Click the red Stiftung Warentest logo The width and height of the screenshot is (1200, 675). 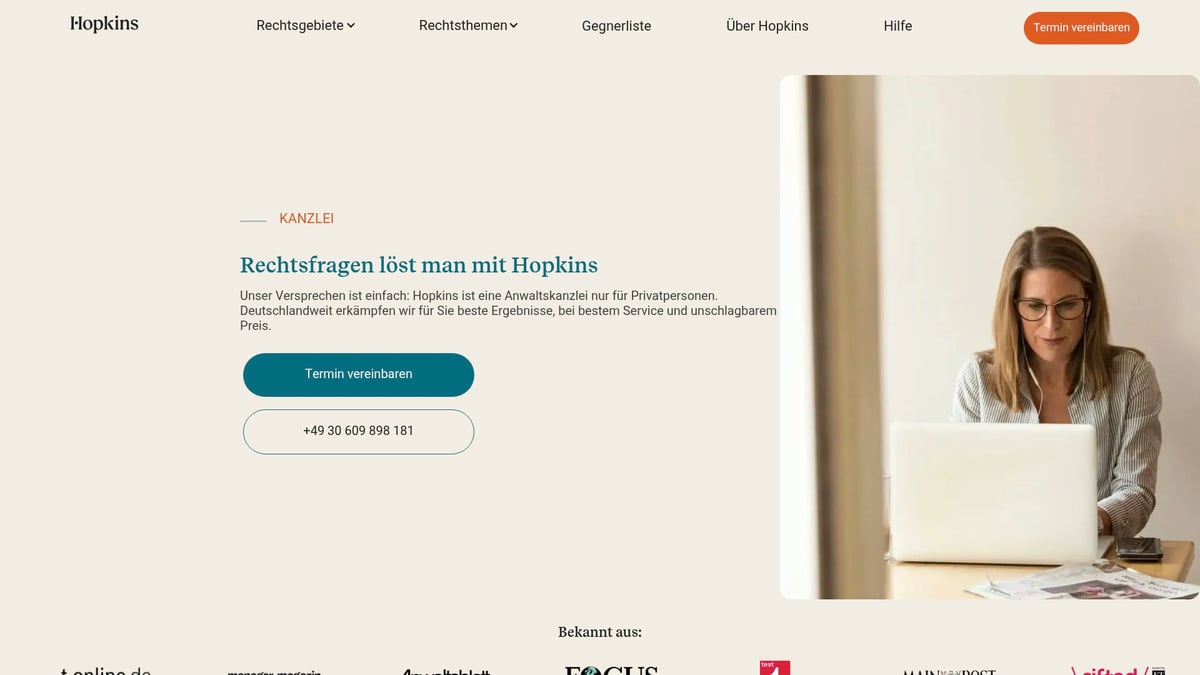[775, 668]
